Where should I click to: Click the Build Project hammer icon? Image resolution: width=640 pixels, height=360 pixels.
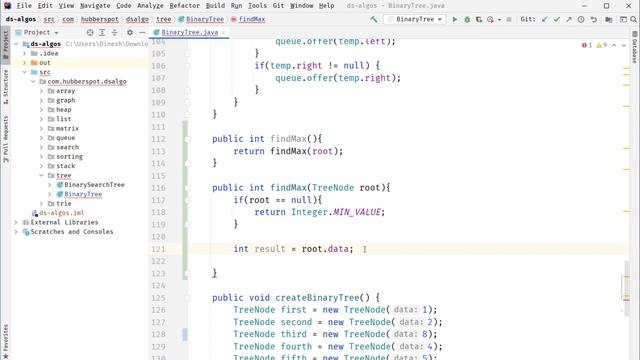373,19
